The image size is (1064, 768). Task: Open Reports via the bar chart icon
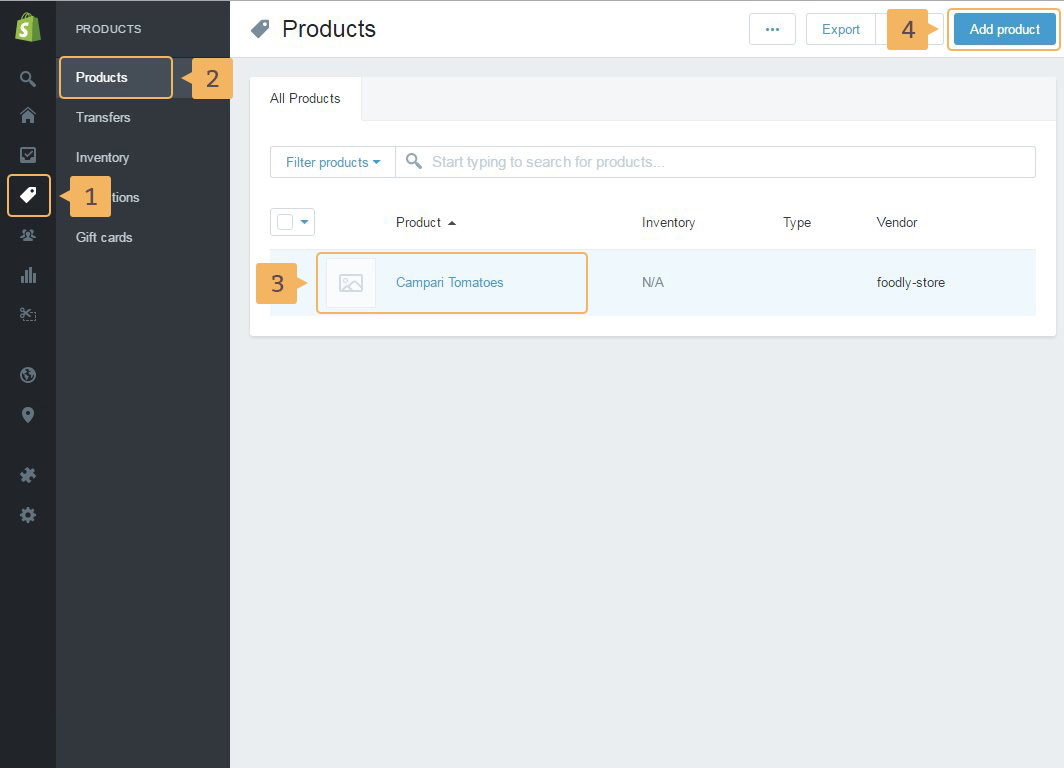[28, 275]
